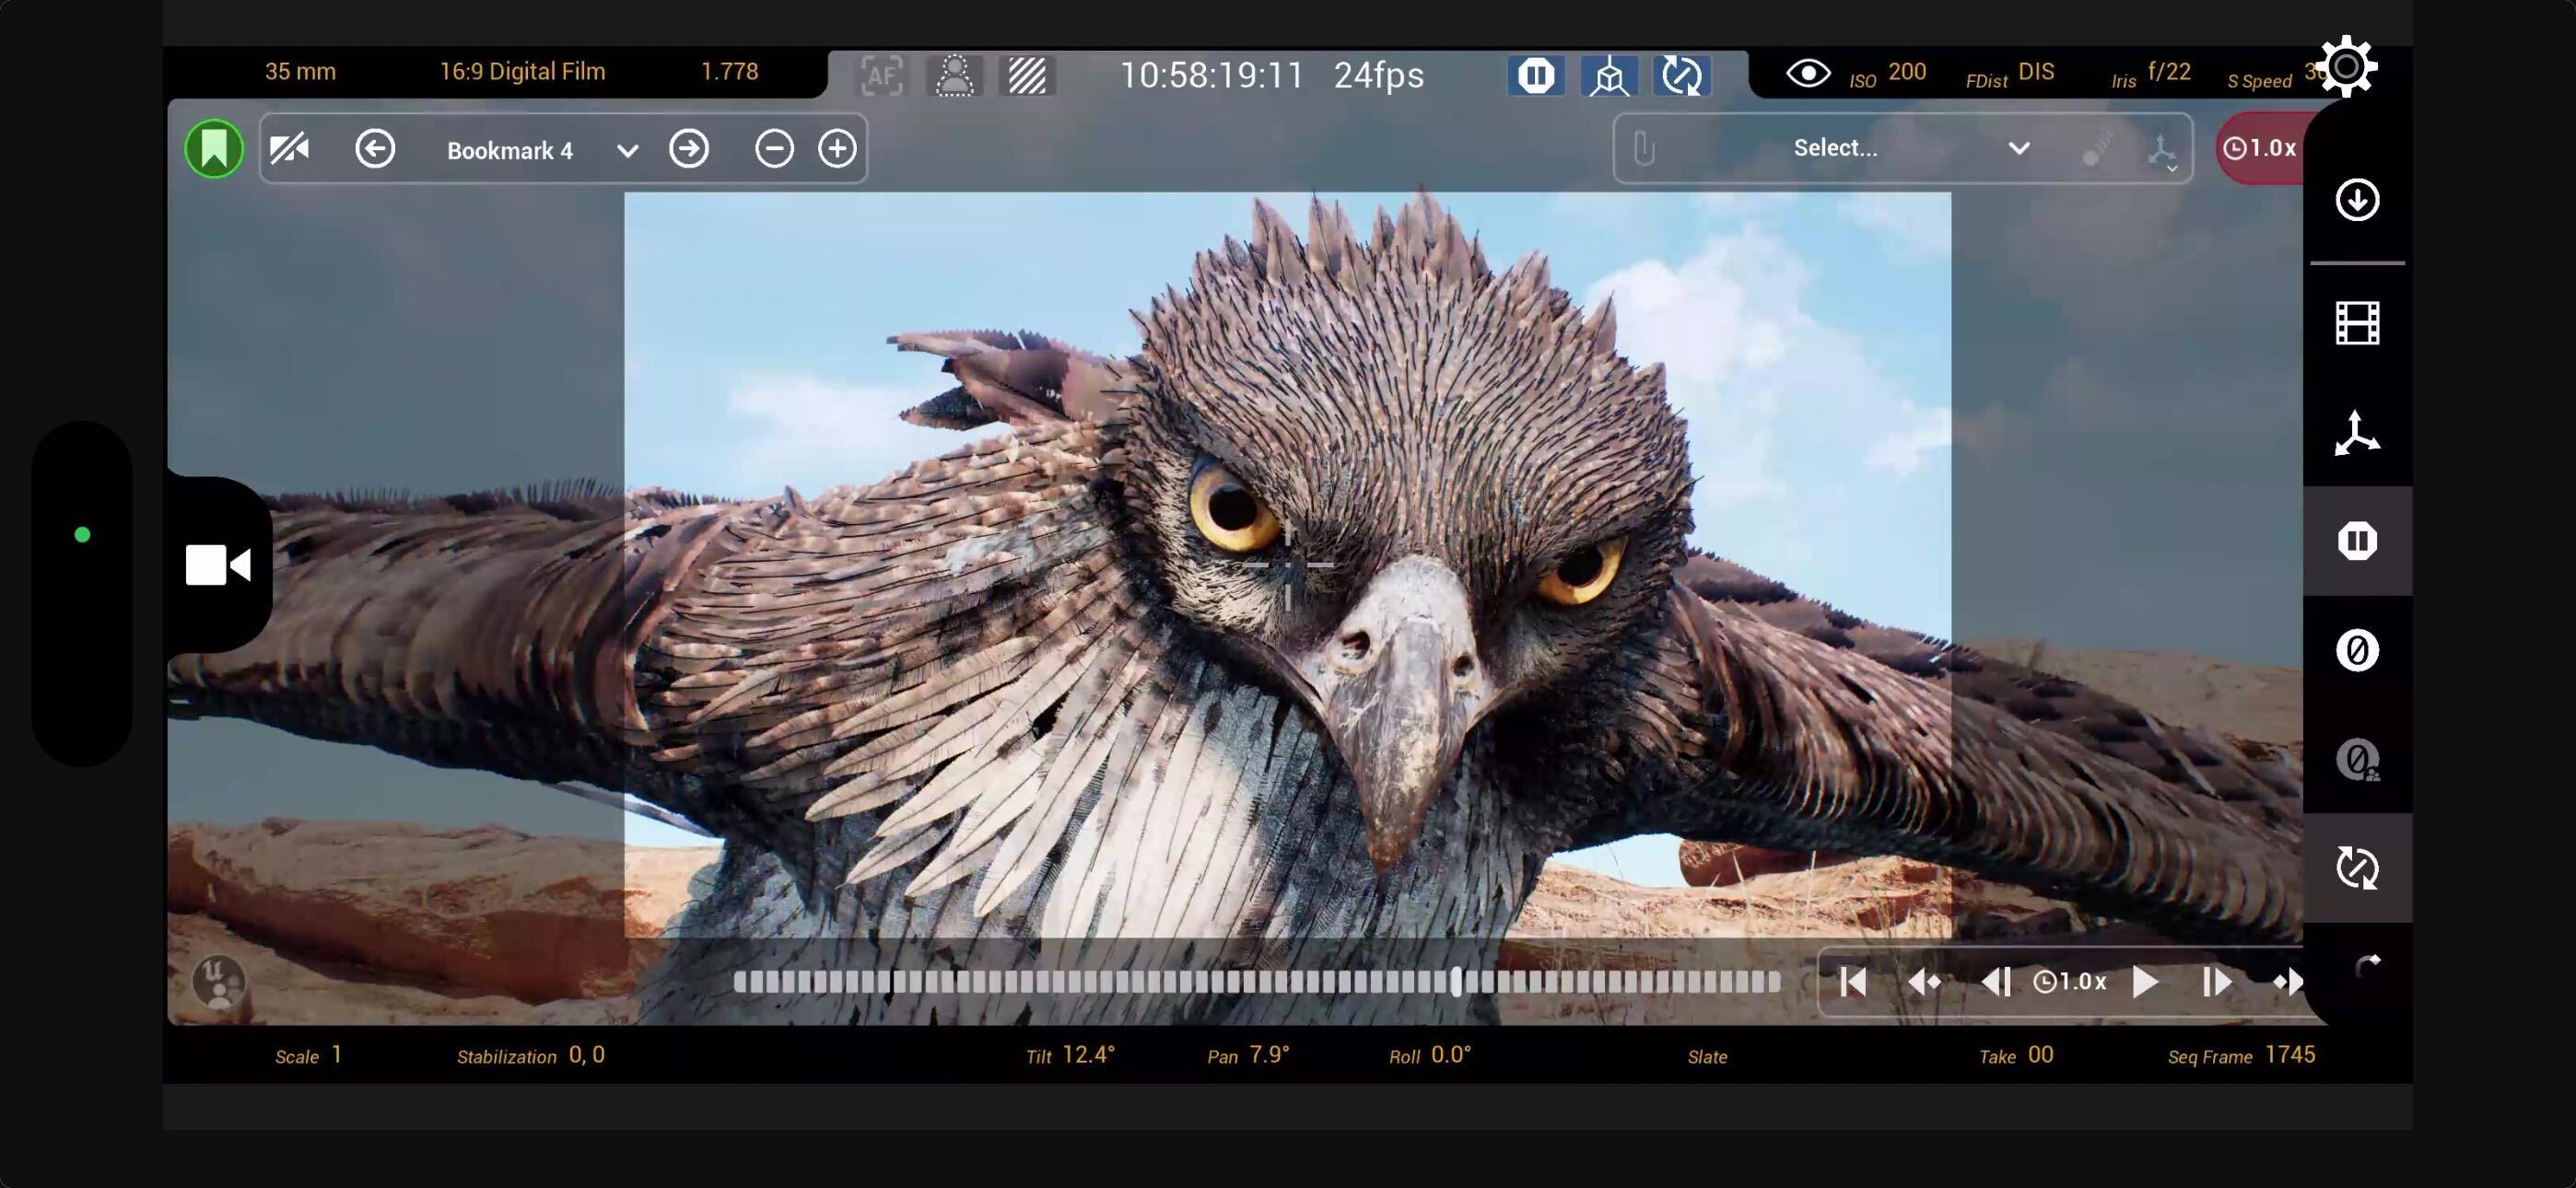Edit the FDist DIS value

[2010, 73]
